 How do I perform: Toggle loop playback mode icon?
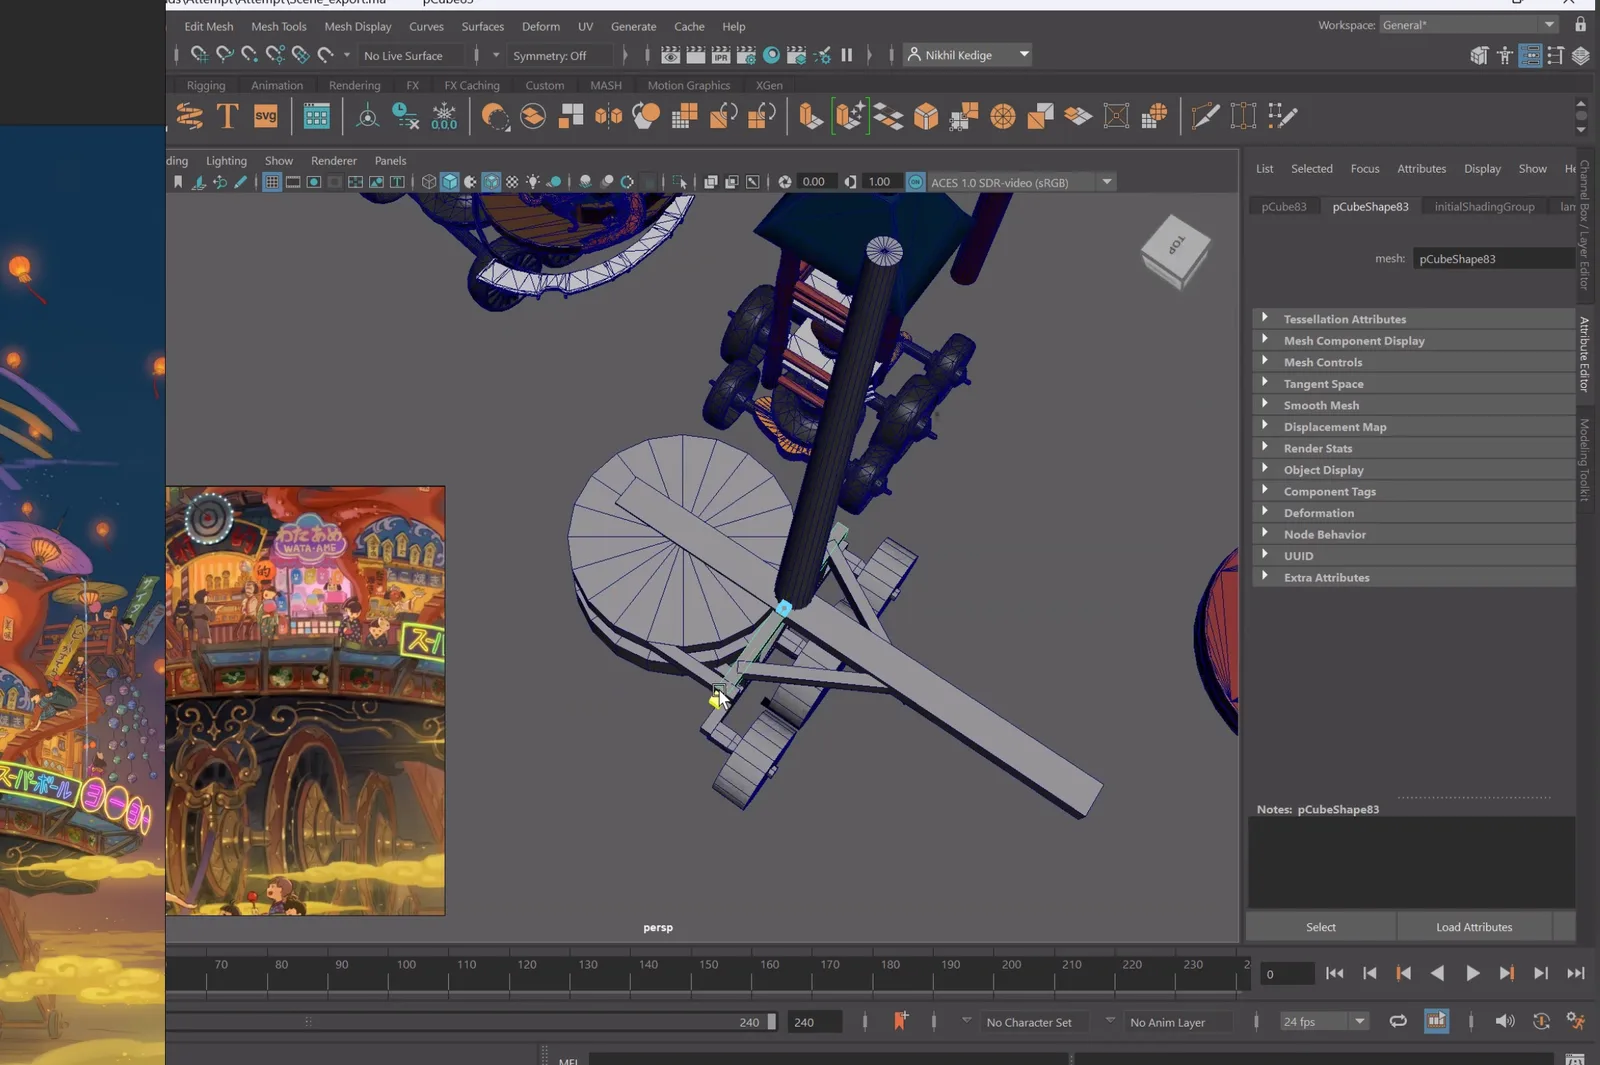[x=1398, y=1021]
